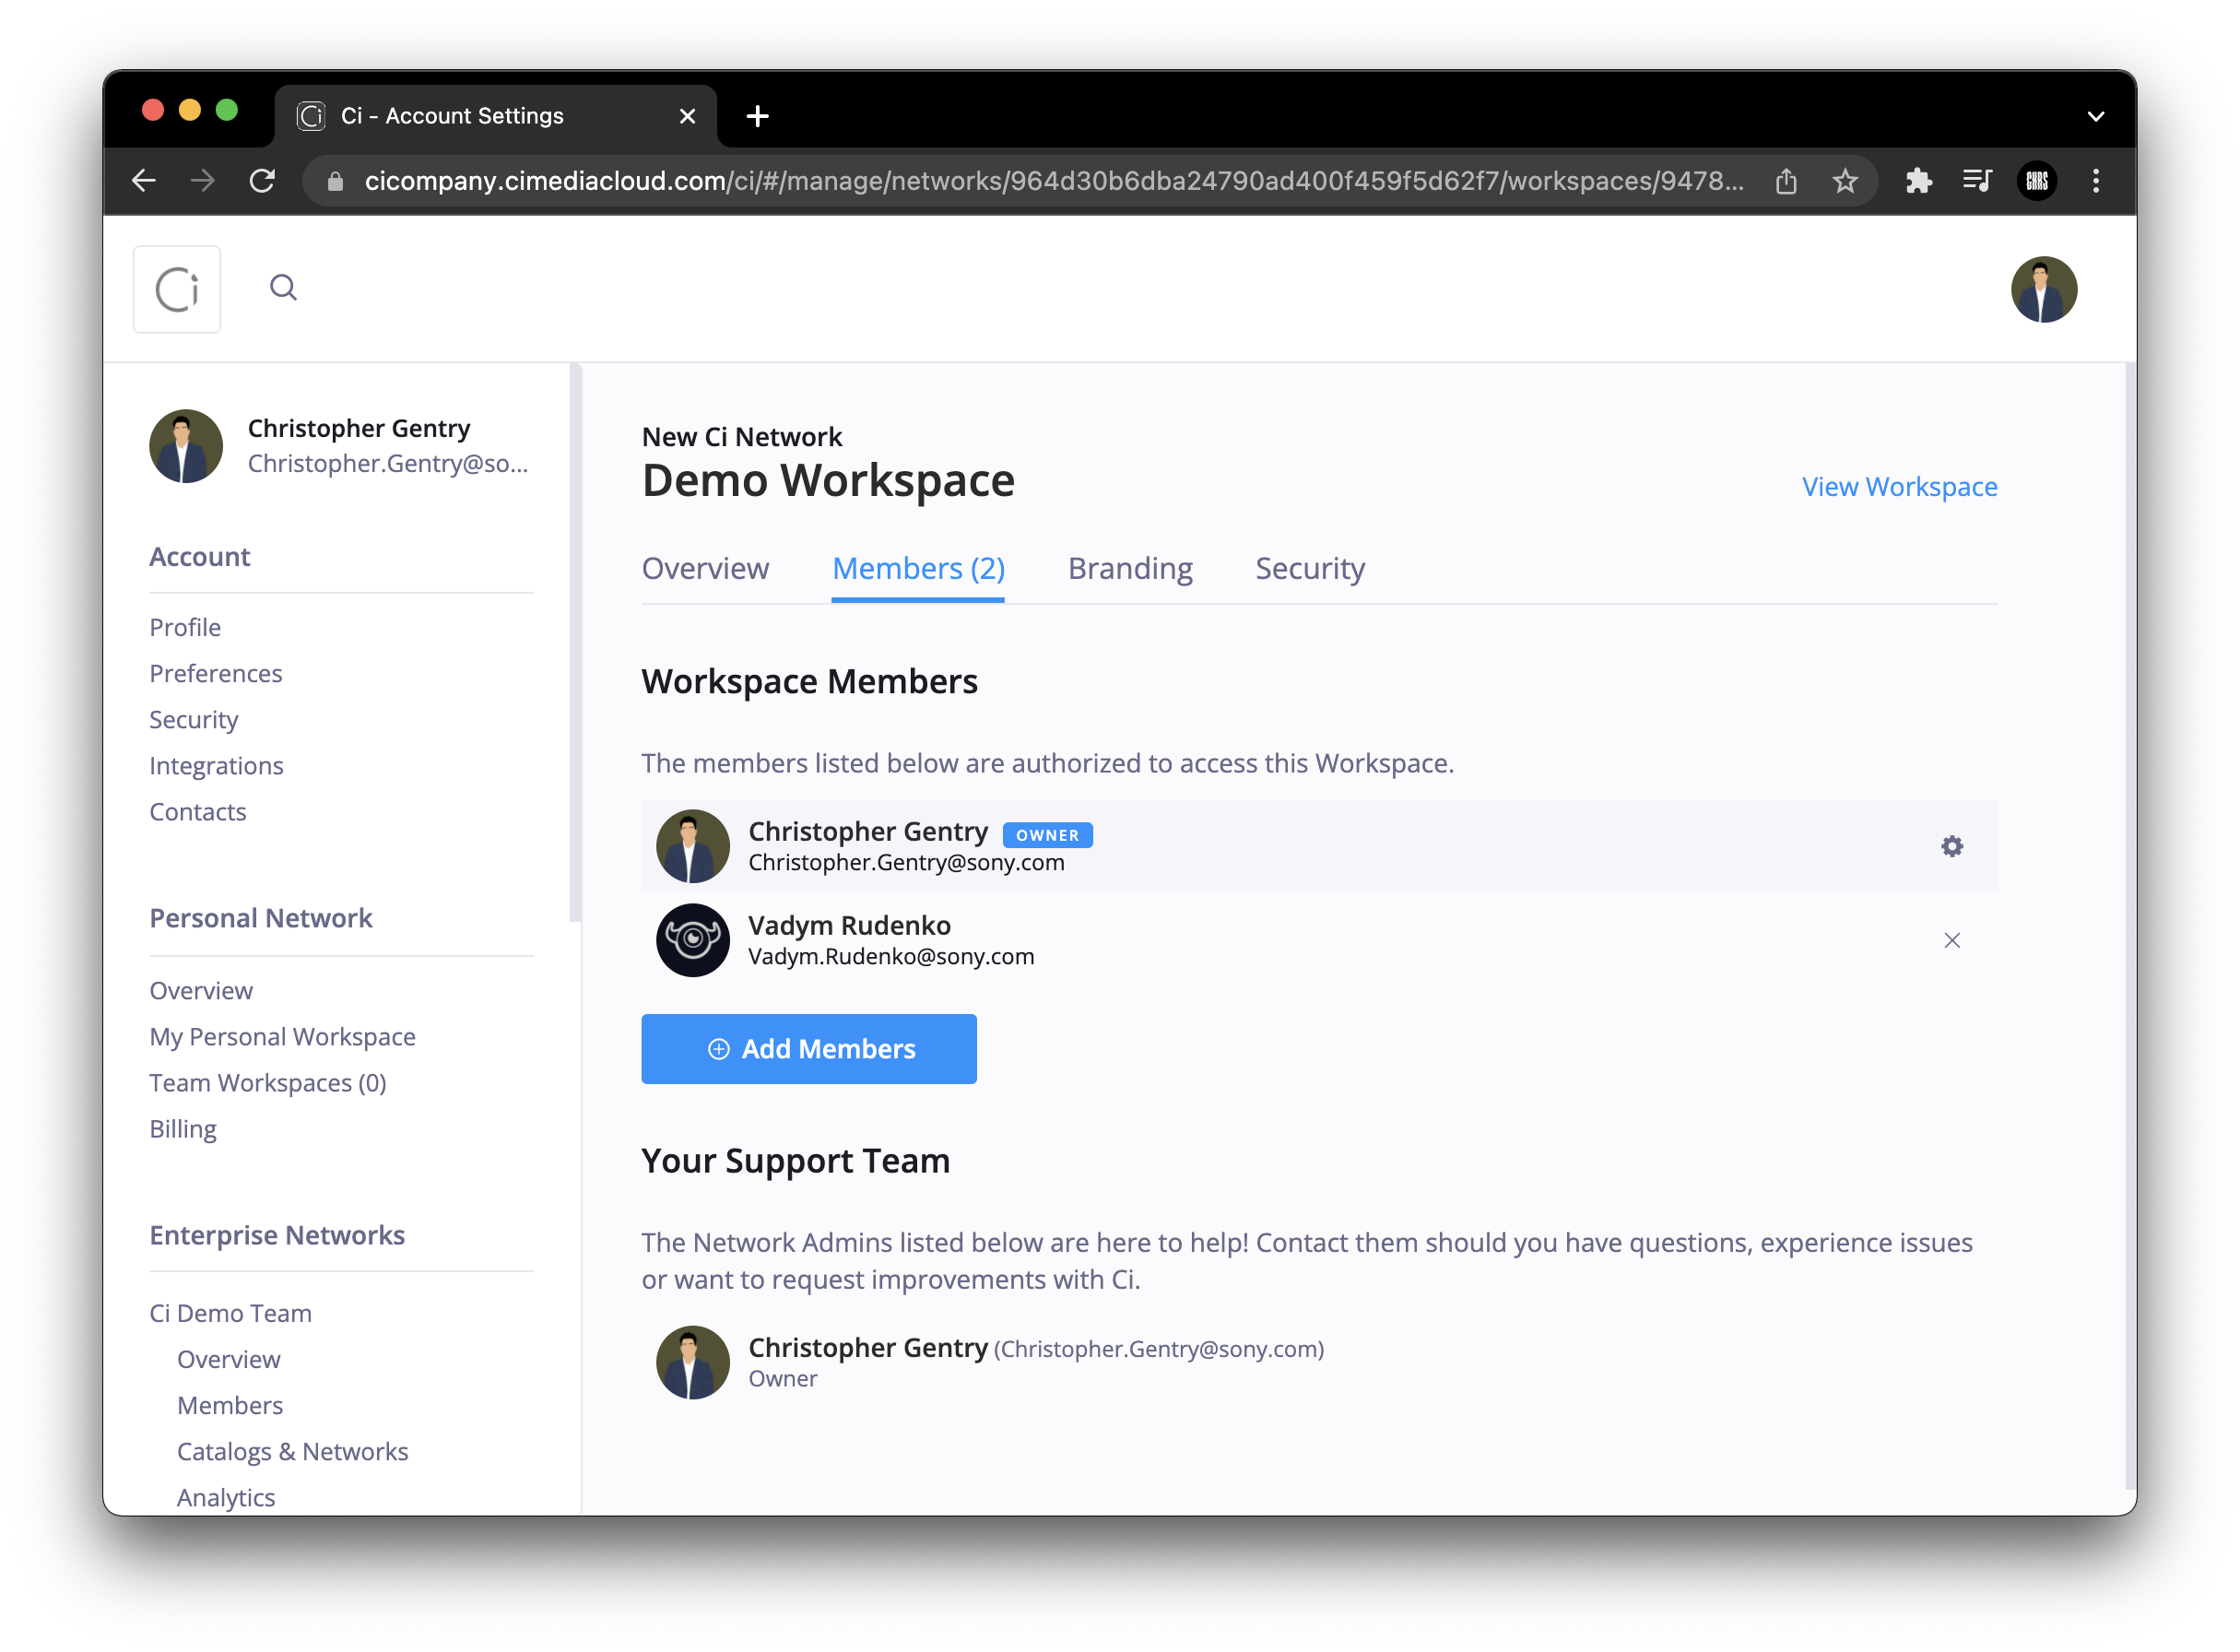Open Preferences in the sidebar

(216, 673)
